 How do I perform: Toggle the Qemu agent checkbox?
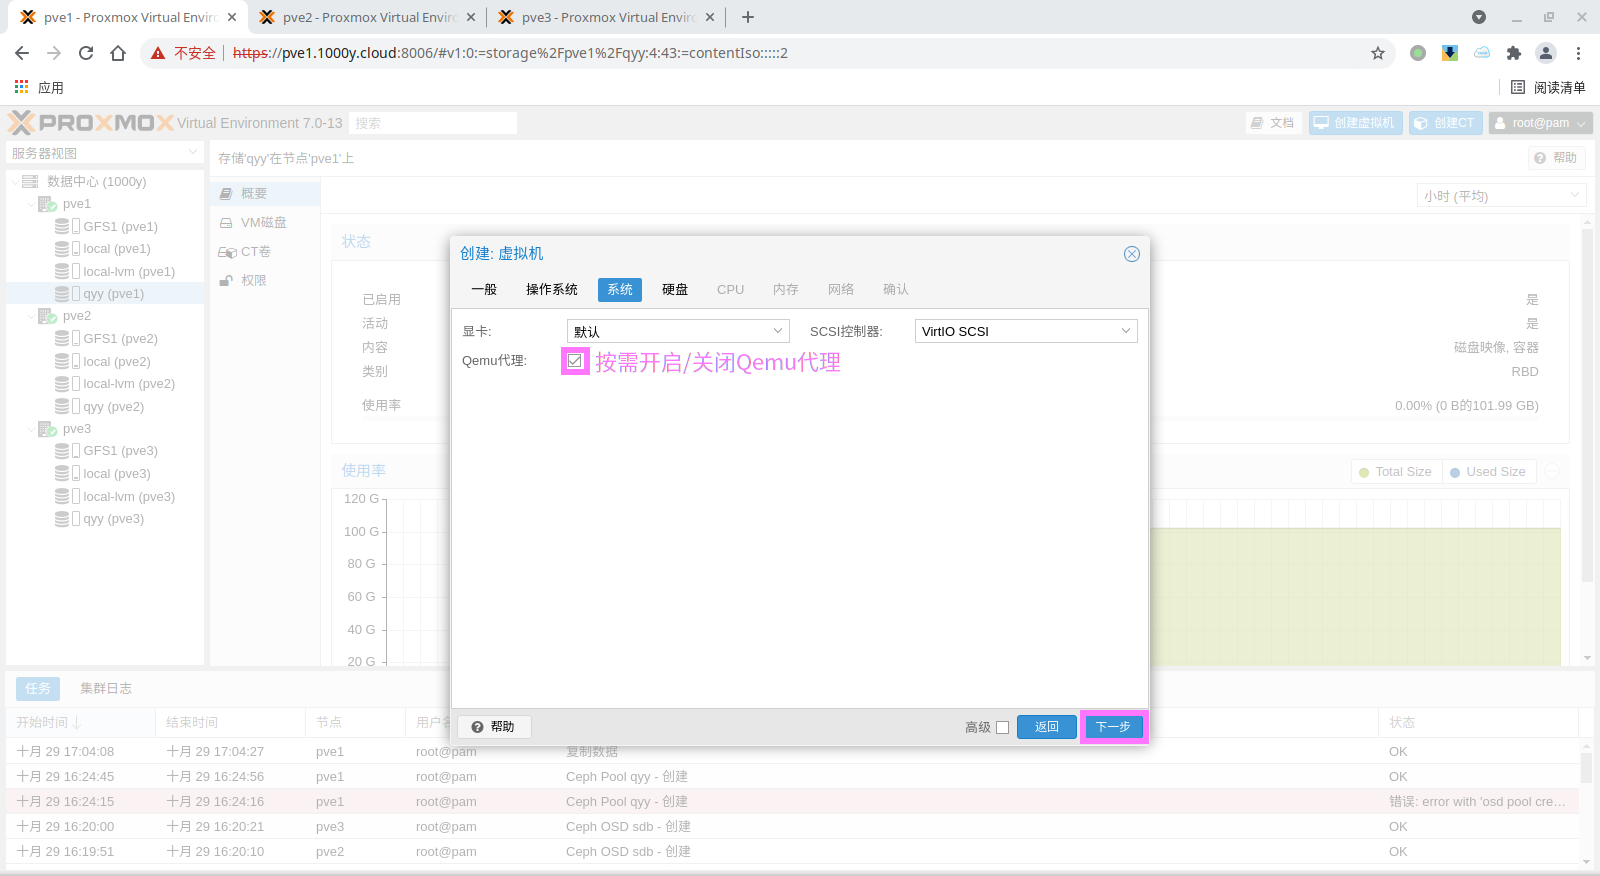(x=575, y=361)
